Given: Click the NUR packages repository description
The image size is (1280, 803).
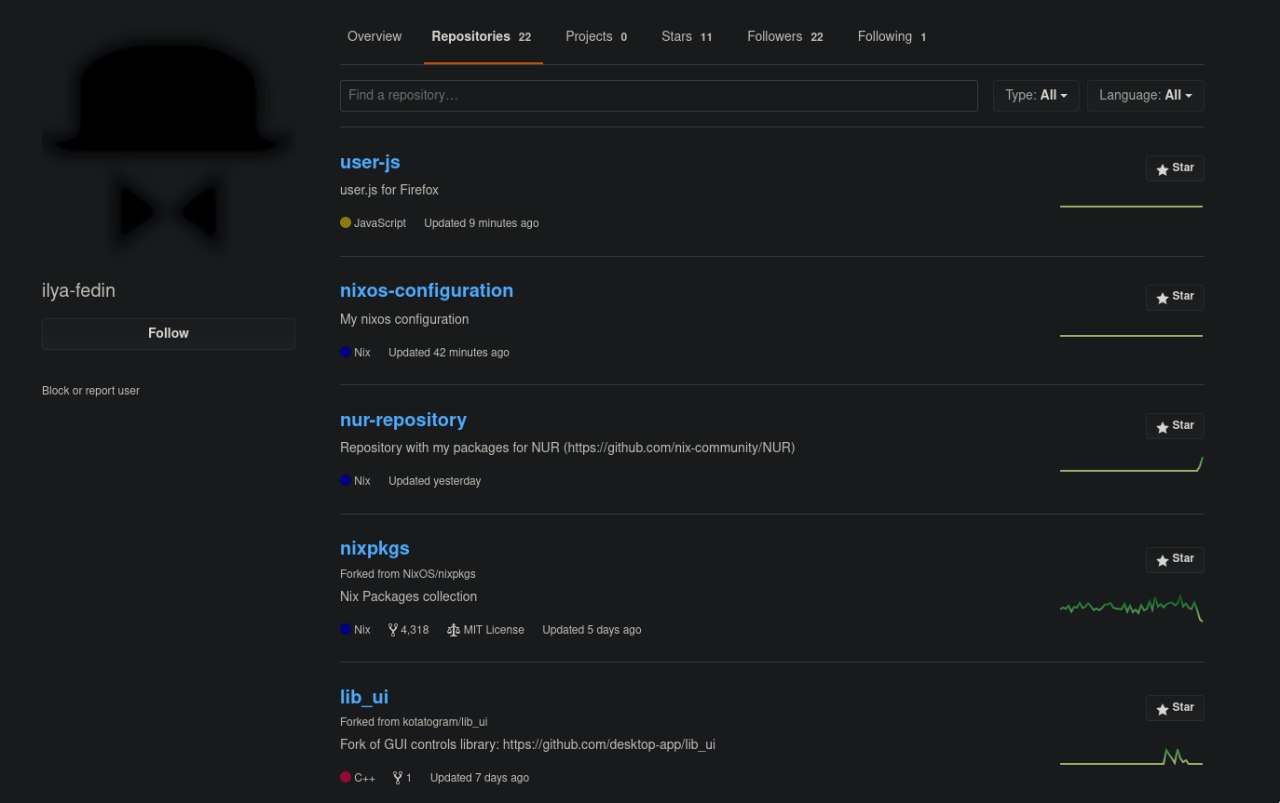Looking at the screenshot, I should (567, 448).
